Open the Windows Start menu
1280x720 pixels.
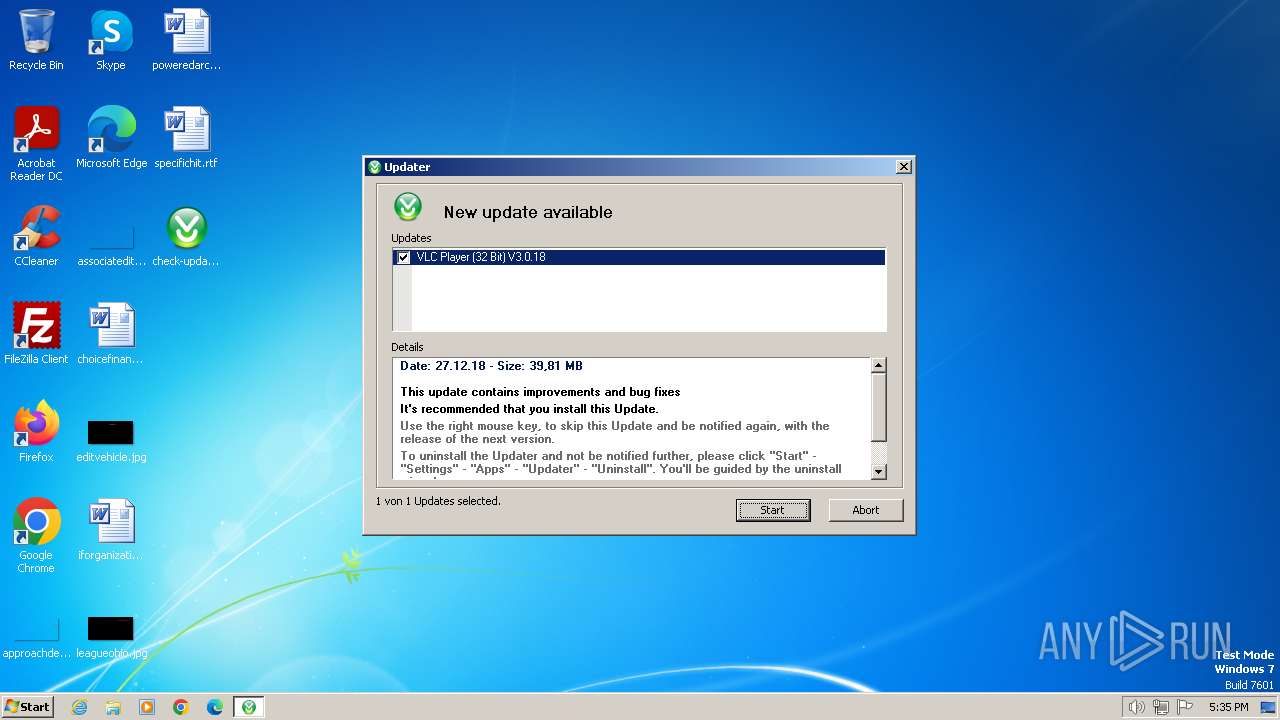[x=27, y=707]
